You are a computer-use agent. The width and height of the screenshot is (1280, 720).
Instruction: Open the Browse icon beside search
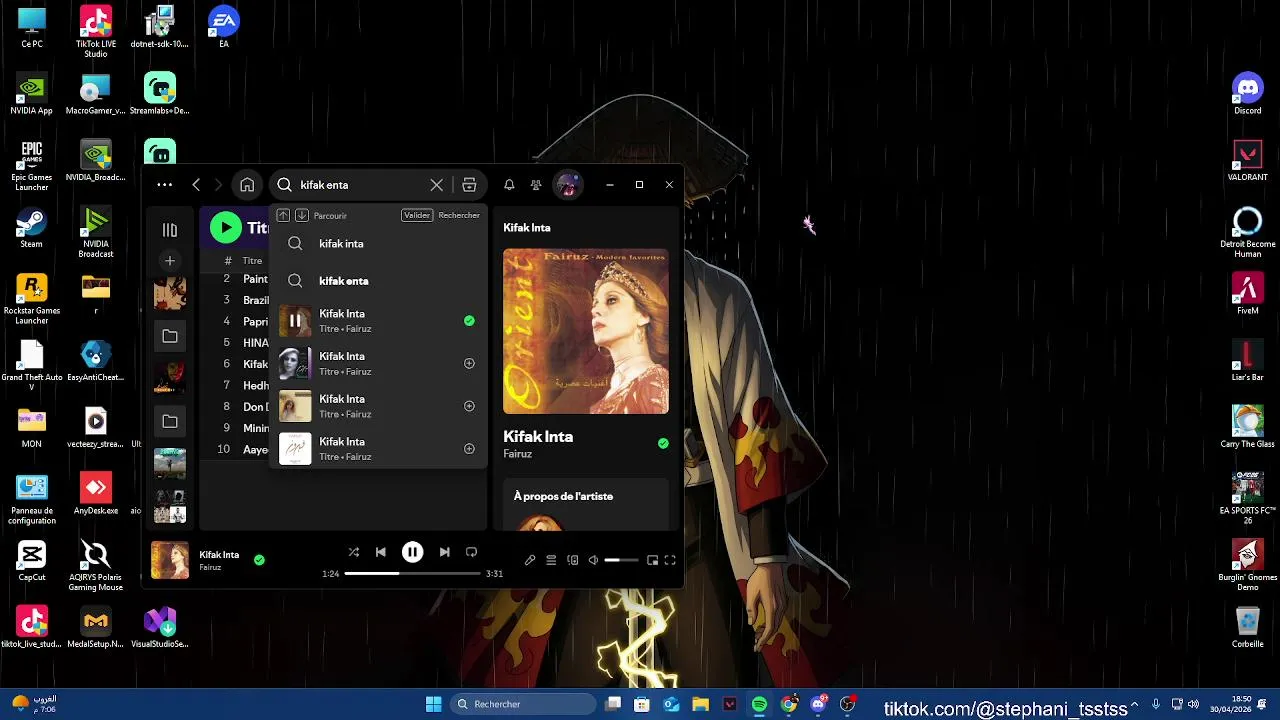click(x=469, y=185)
